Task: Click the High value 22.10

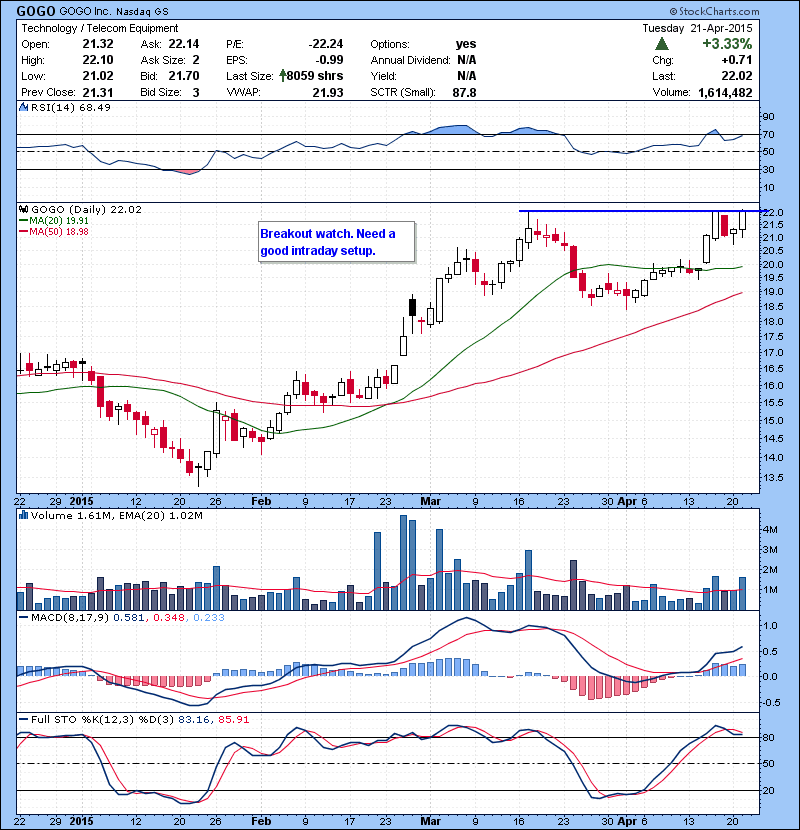Action: tap(98, 60)
